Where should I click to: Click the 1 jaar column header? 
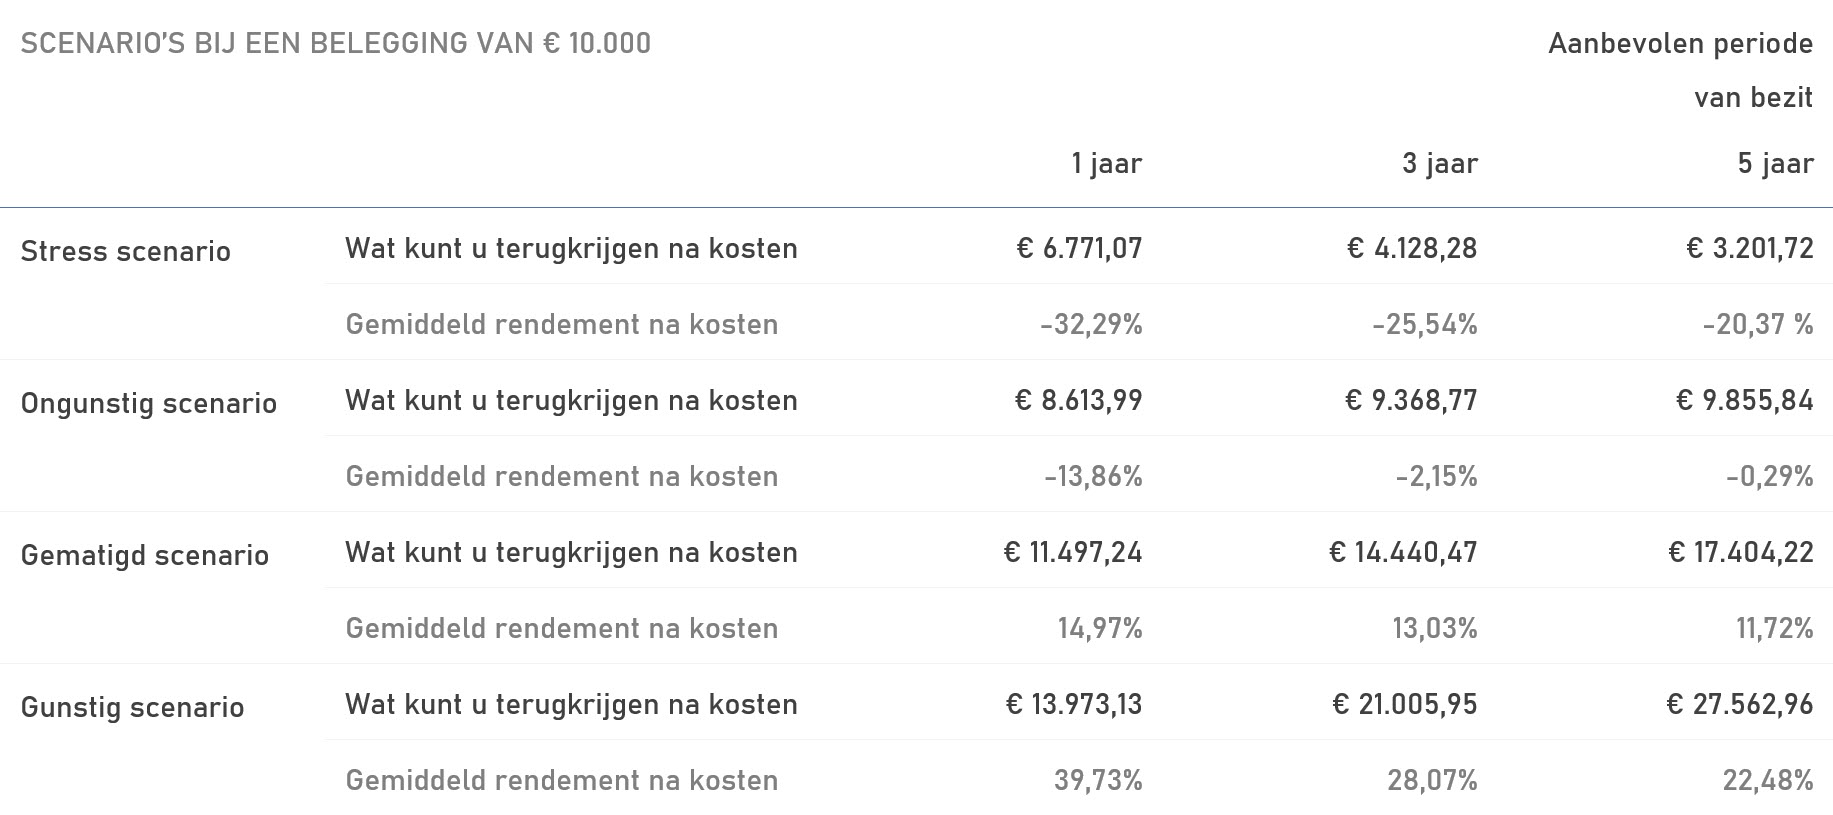coord(1107,163)
